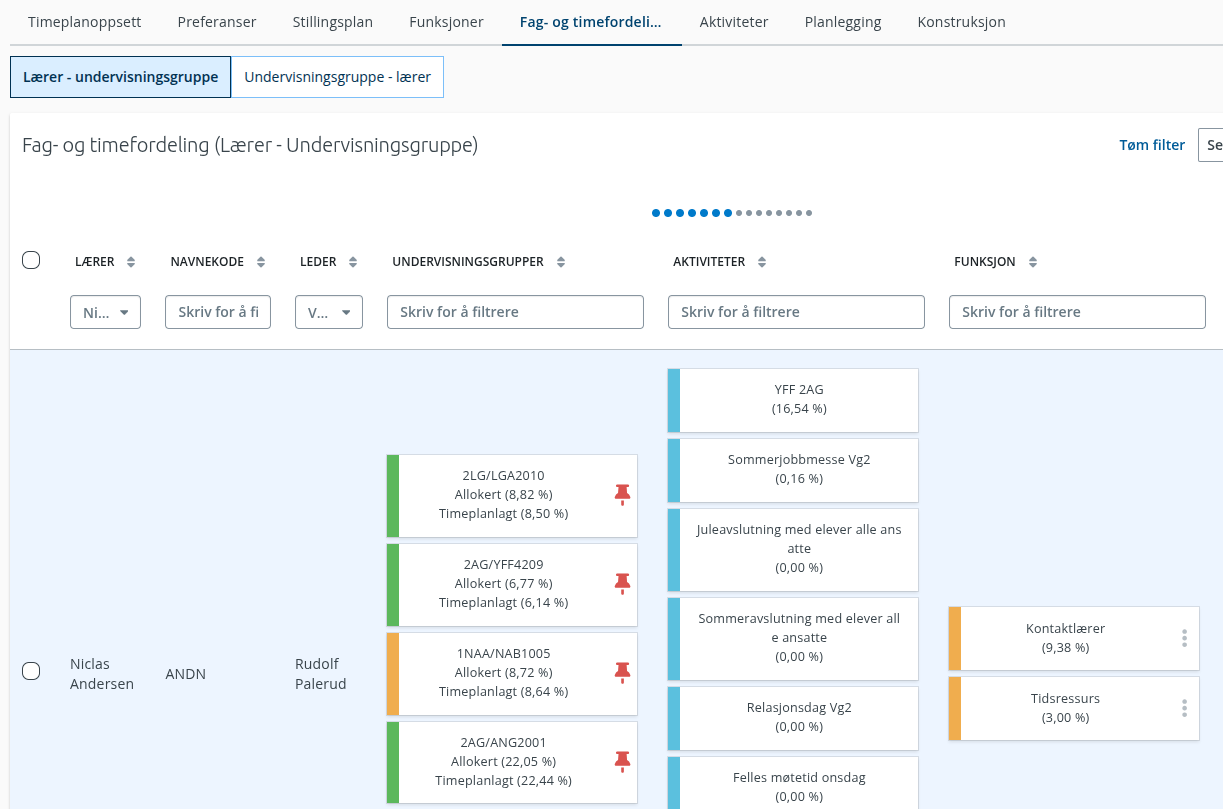Screen dimensions: 1223x809
Task: Sort by Funksjon column arrows
Action: (1032, 262)
